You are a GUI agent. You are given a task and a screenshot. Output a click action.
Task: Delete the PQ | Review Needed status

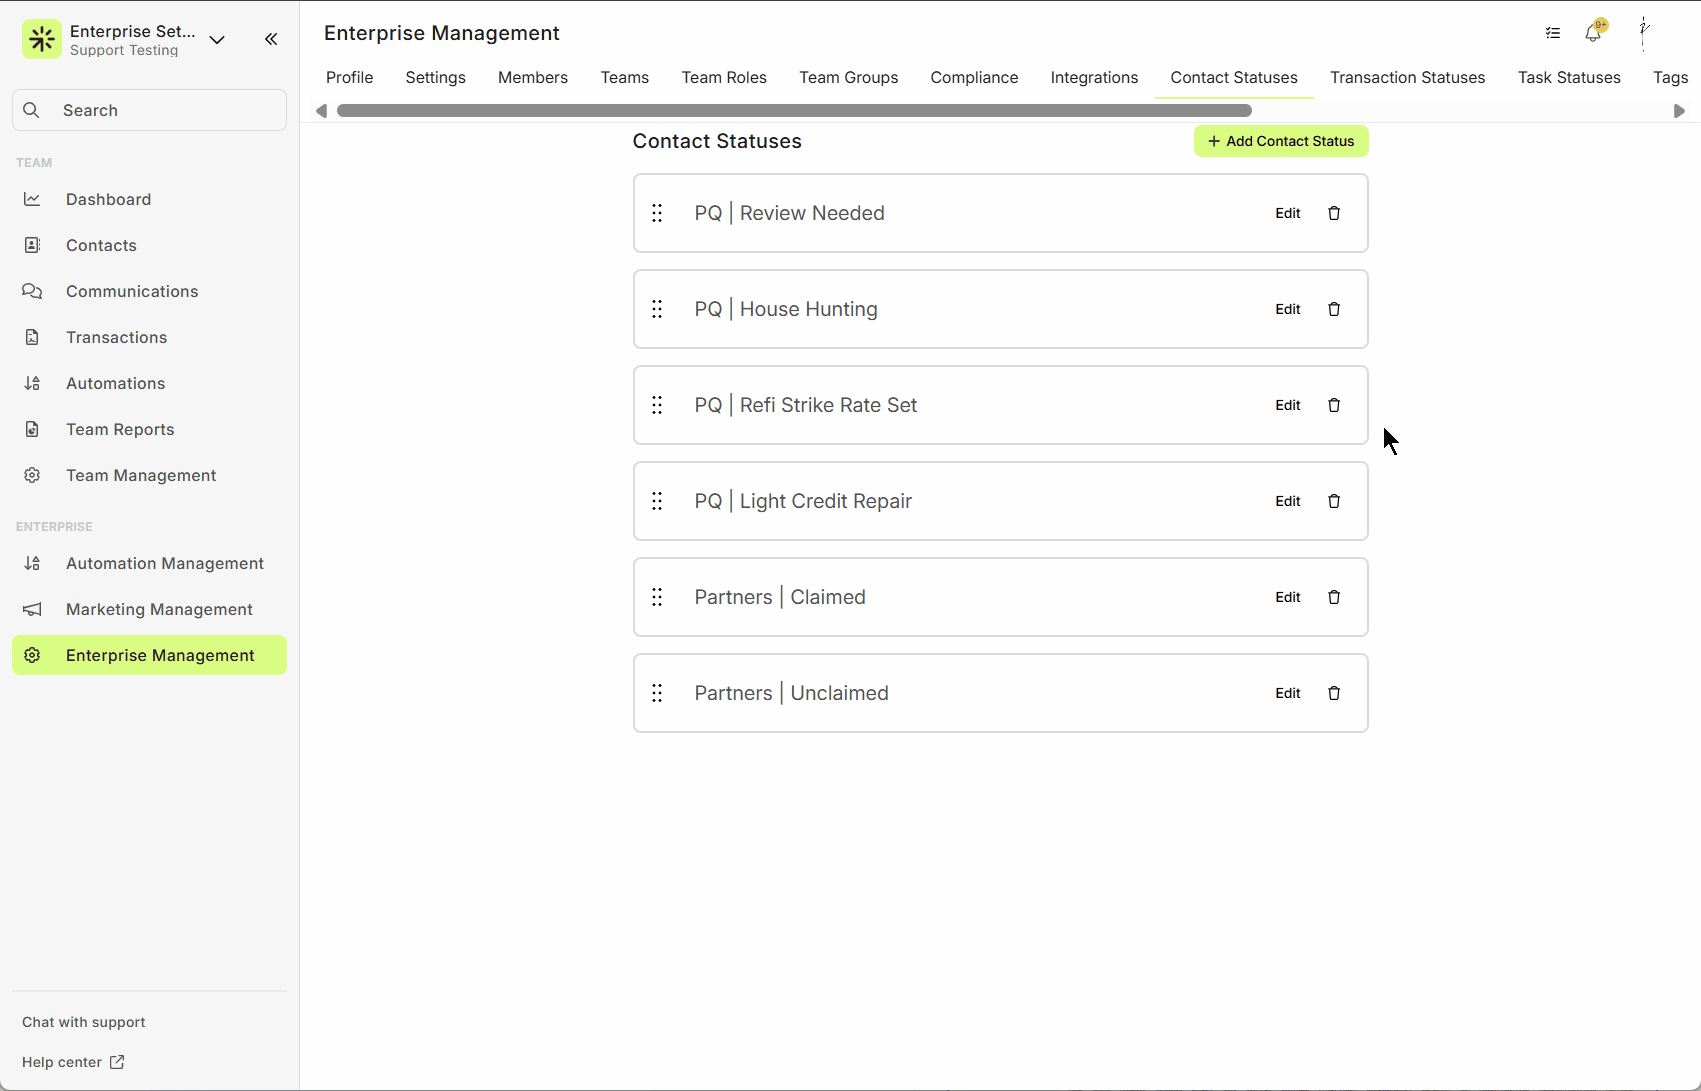(1333, 213)
